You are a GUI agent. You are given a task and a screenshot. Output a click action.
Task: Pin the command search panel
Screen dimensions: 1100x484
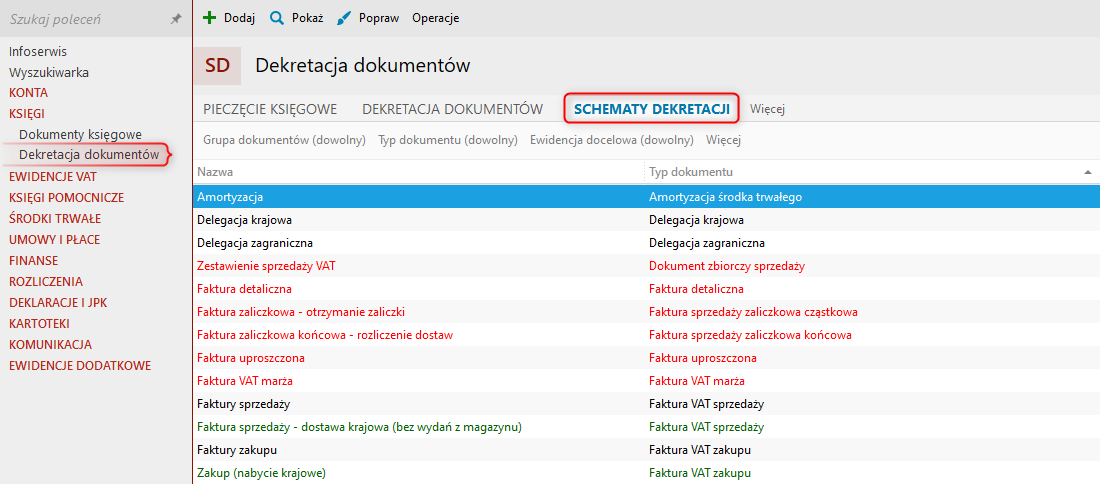click(176, 19)
